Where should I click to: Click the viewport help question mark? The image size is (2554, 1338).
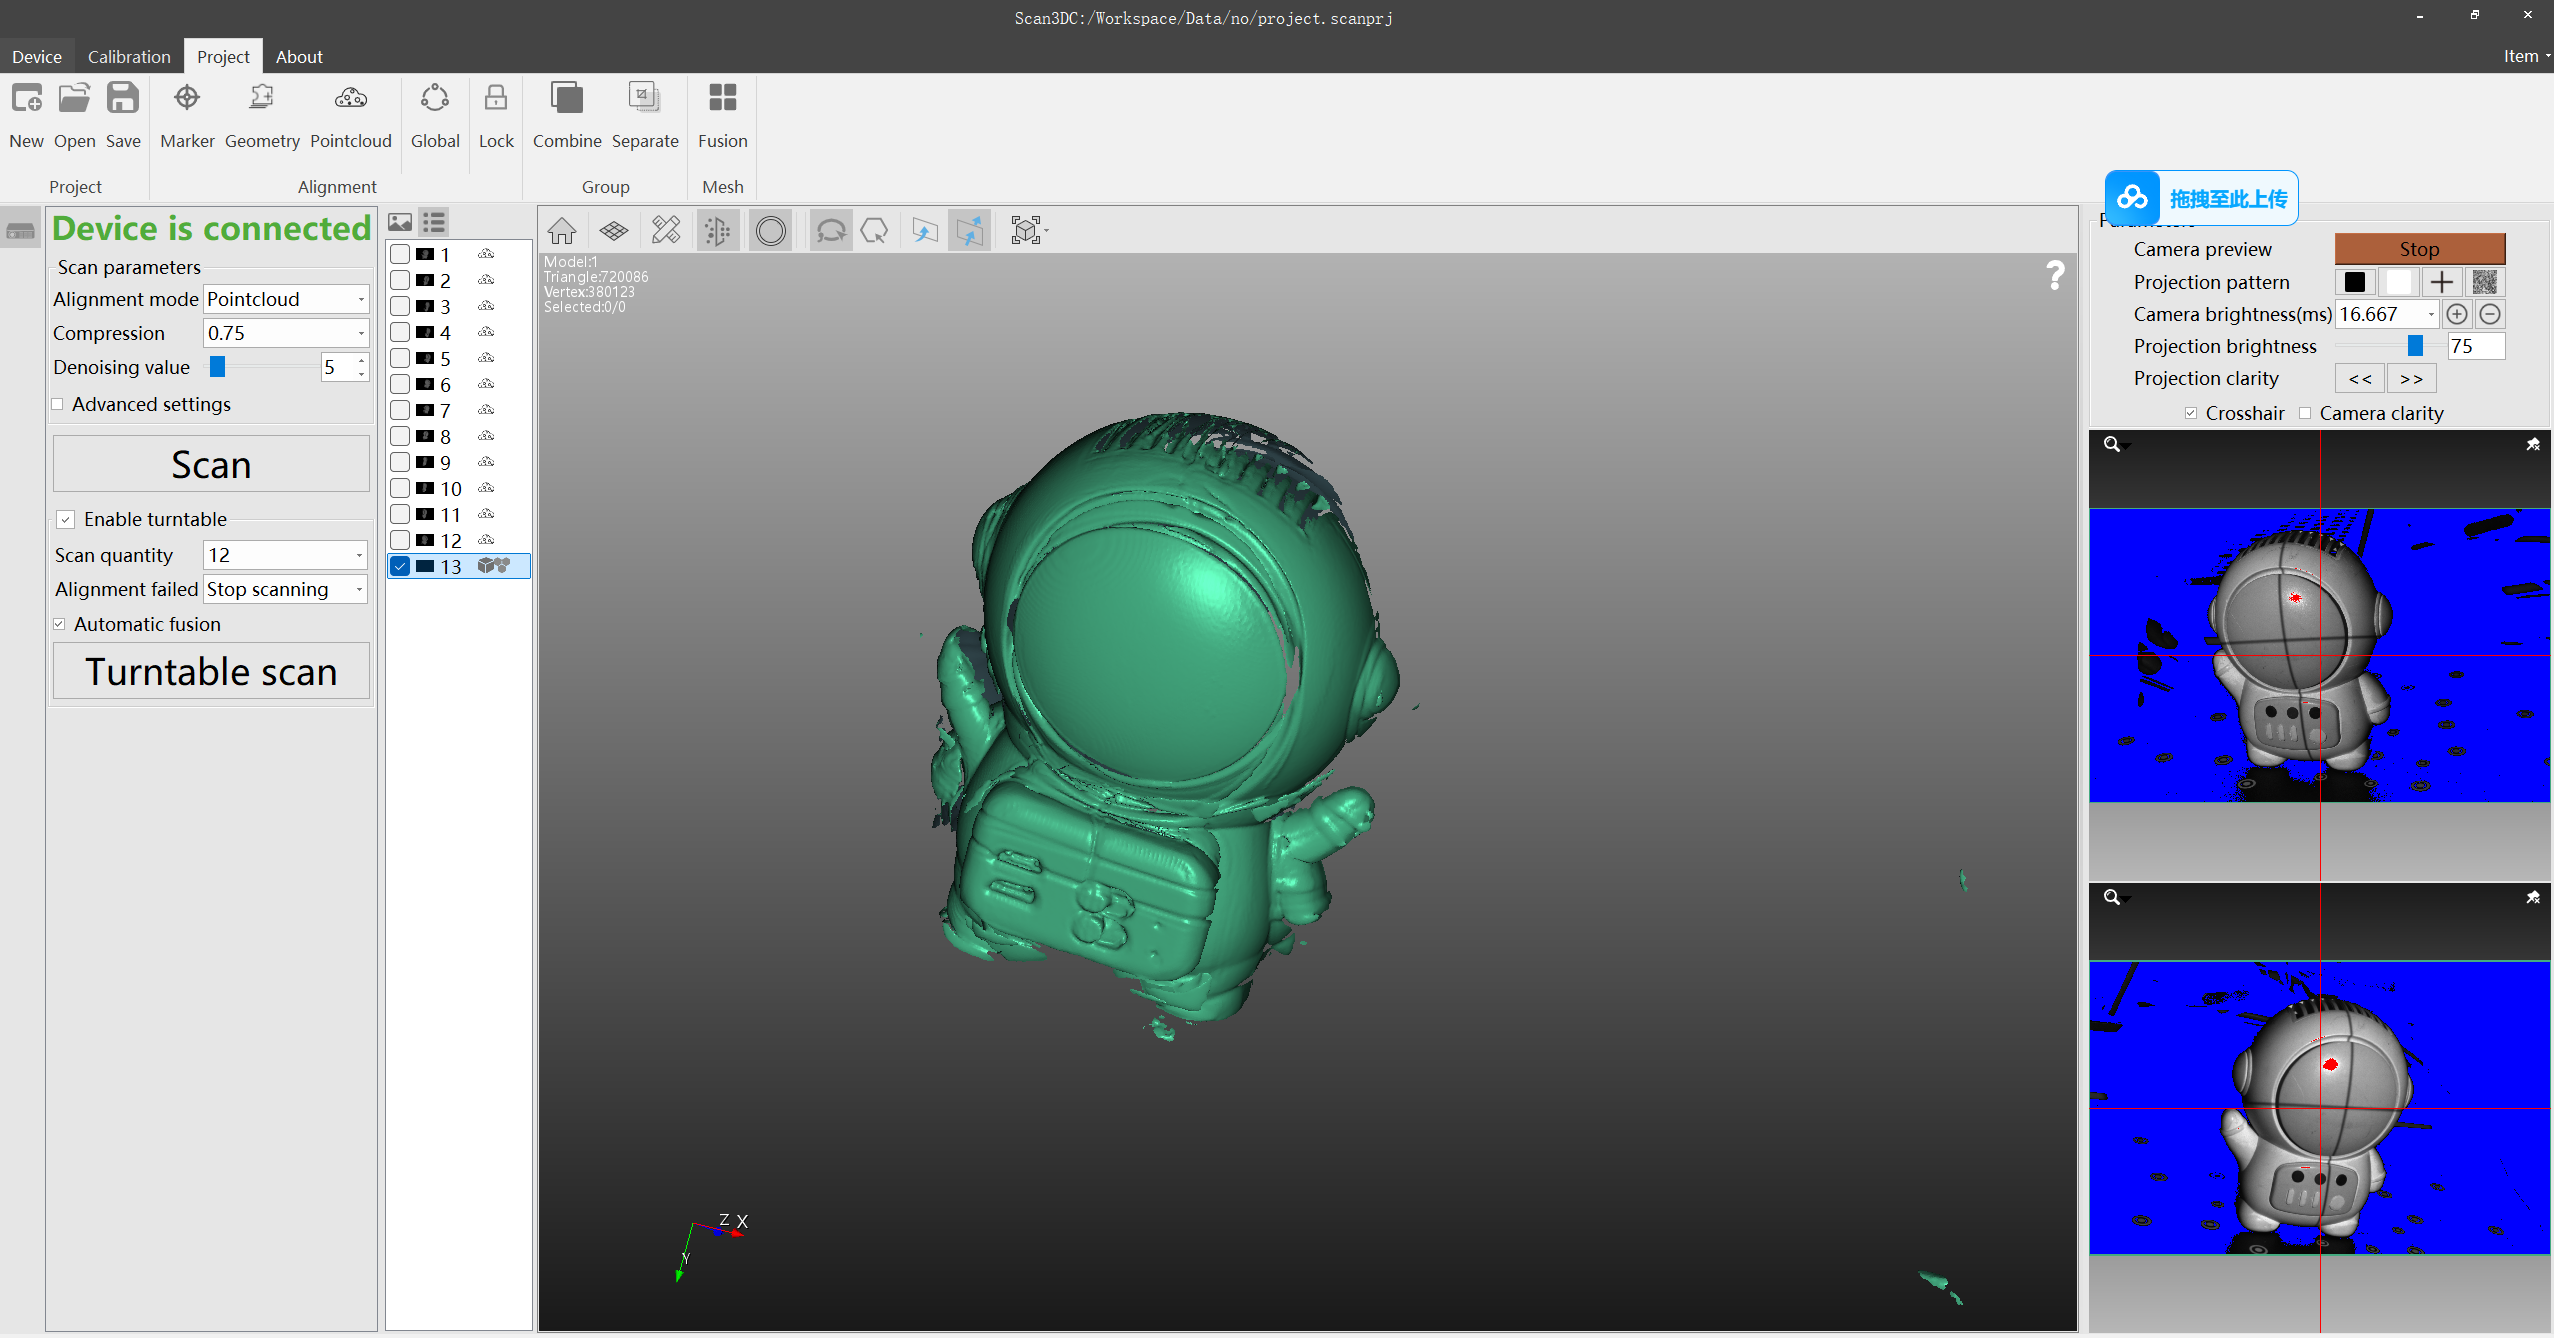[x=2055, y=275]
